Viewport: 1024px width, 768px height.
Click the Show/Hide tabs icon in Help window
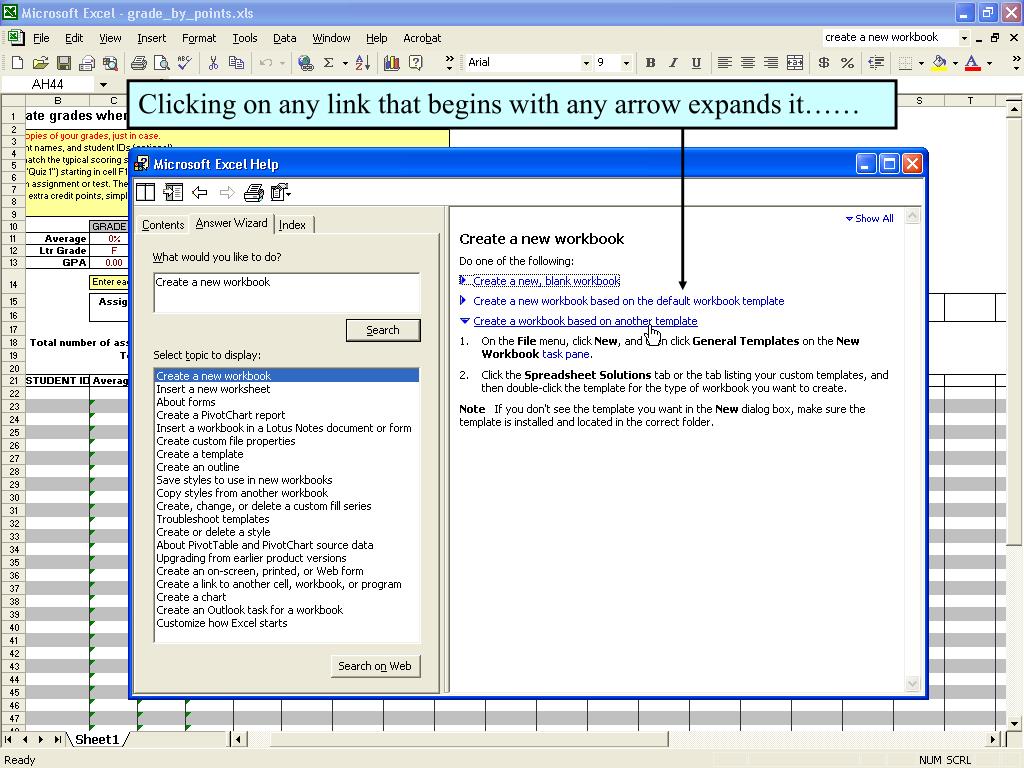(x=146, y=192)
